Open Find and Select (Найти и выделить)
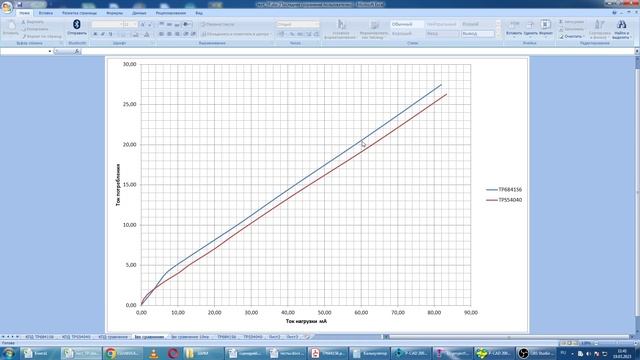Viewport: 640px width, 360px height. click(622, 29)
